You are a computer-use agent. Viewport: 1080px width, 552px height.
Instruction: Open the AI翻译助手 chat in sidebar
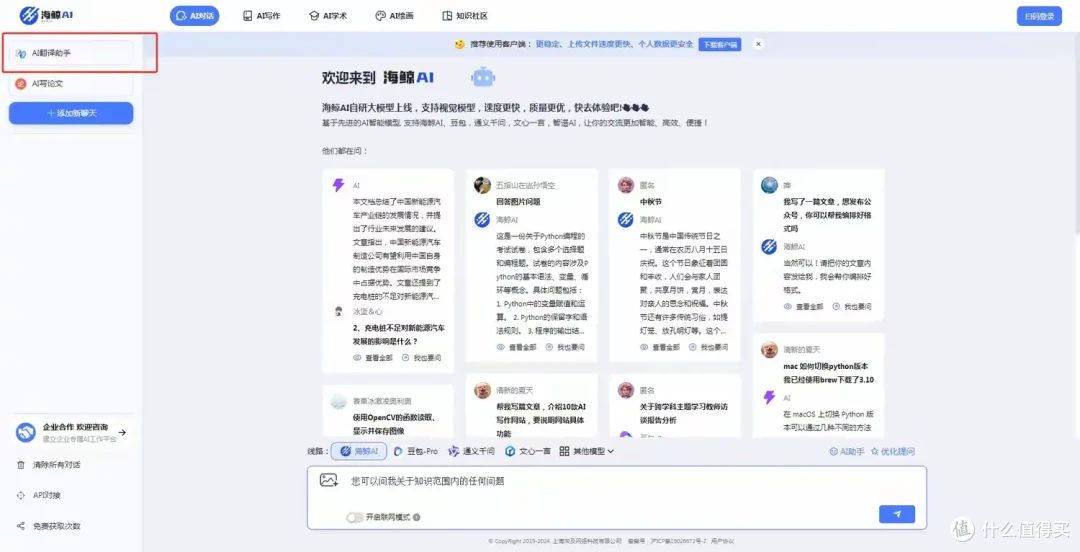click(x=71, y=53)
